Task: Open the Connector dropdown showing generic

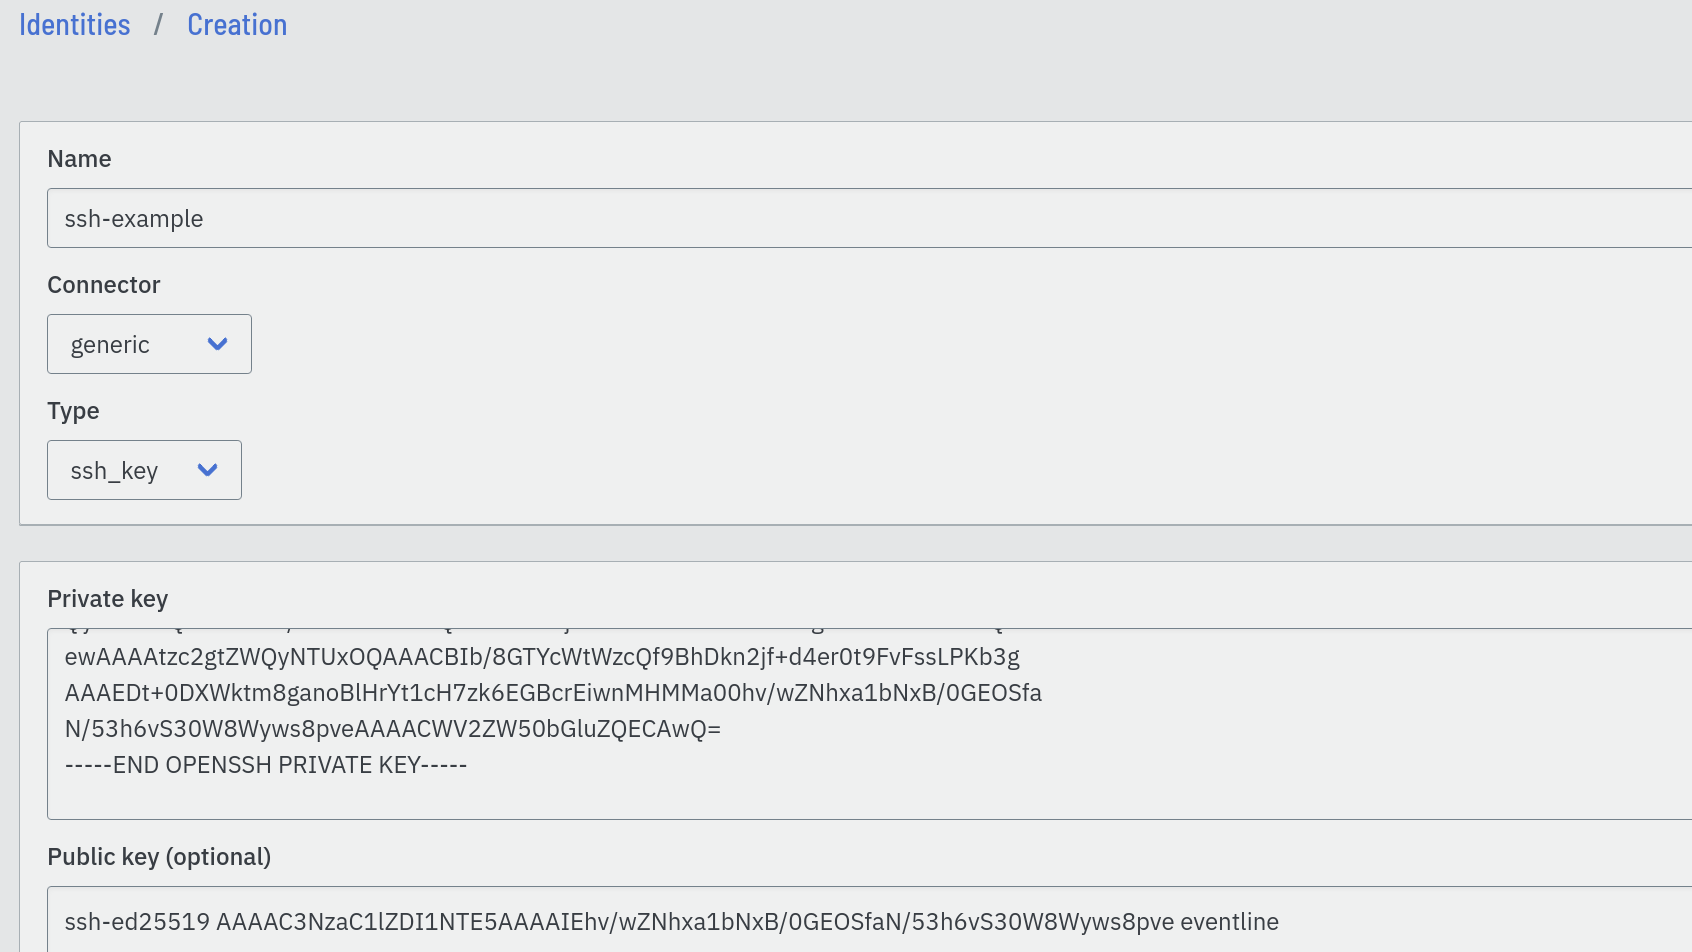Action: (149, 344)
